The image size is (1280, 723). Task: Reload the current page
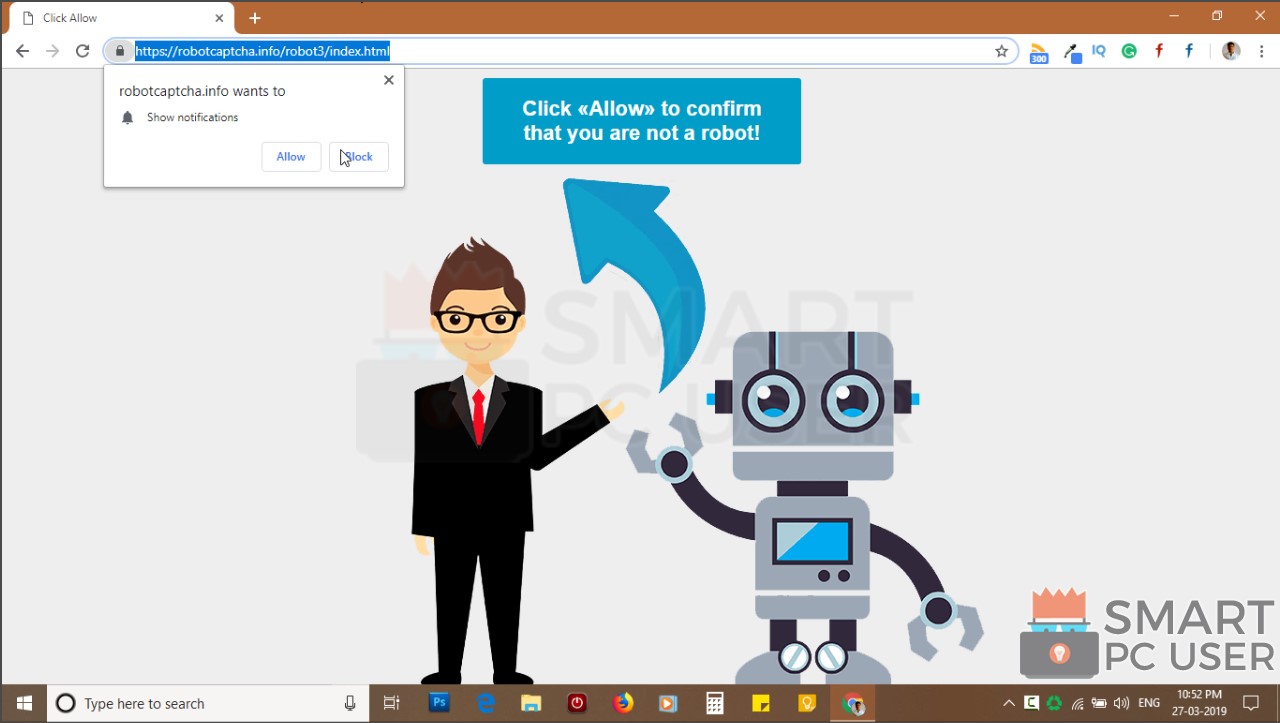pyautogui.click(x=82, y=51)
